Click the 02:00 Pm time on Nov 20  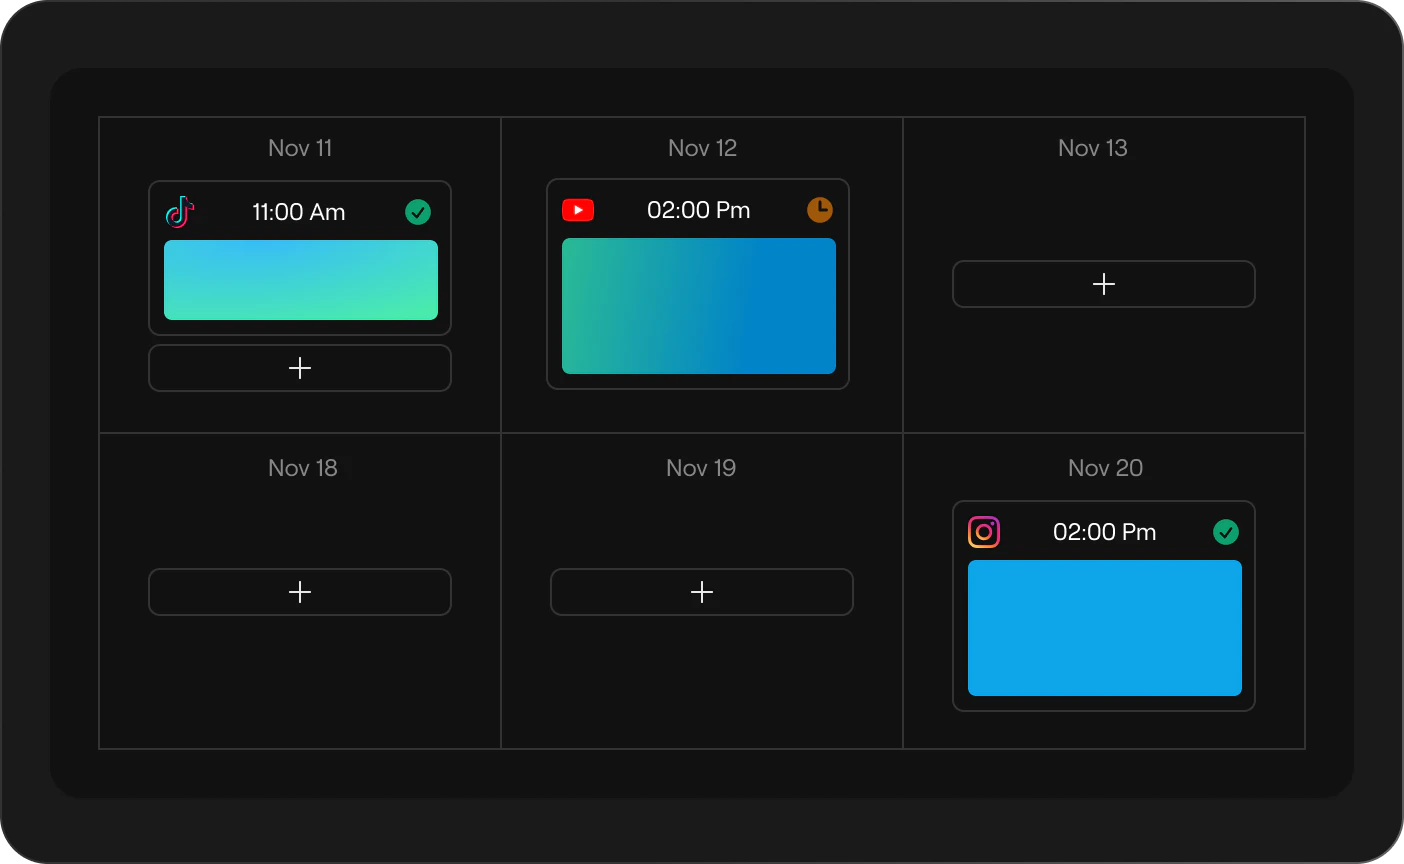point(1105,532)
